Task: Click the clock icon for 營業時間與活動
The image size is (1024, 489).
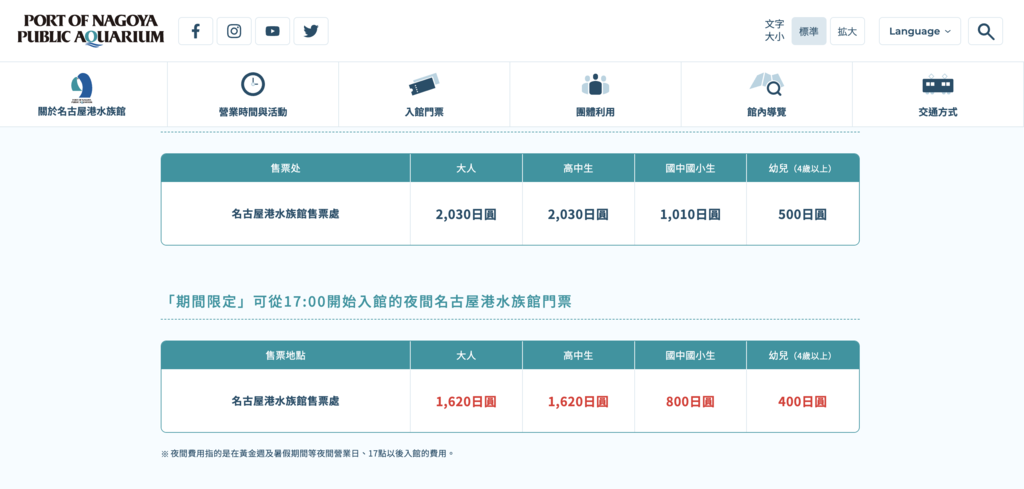Action: (x=253, y=84)
